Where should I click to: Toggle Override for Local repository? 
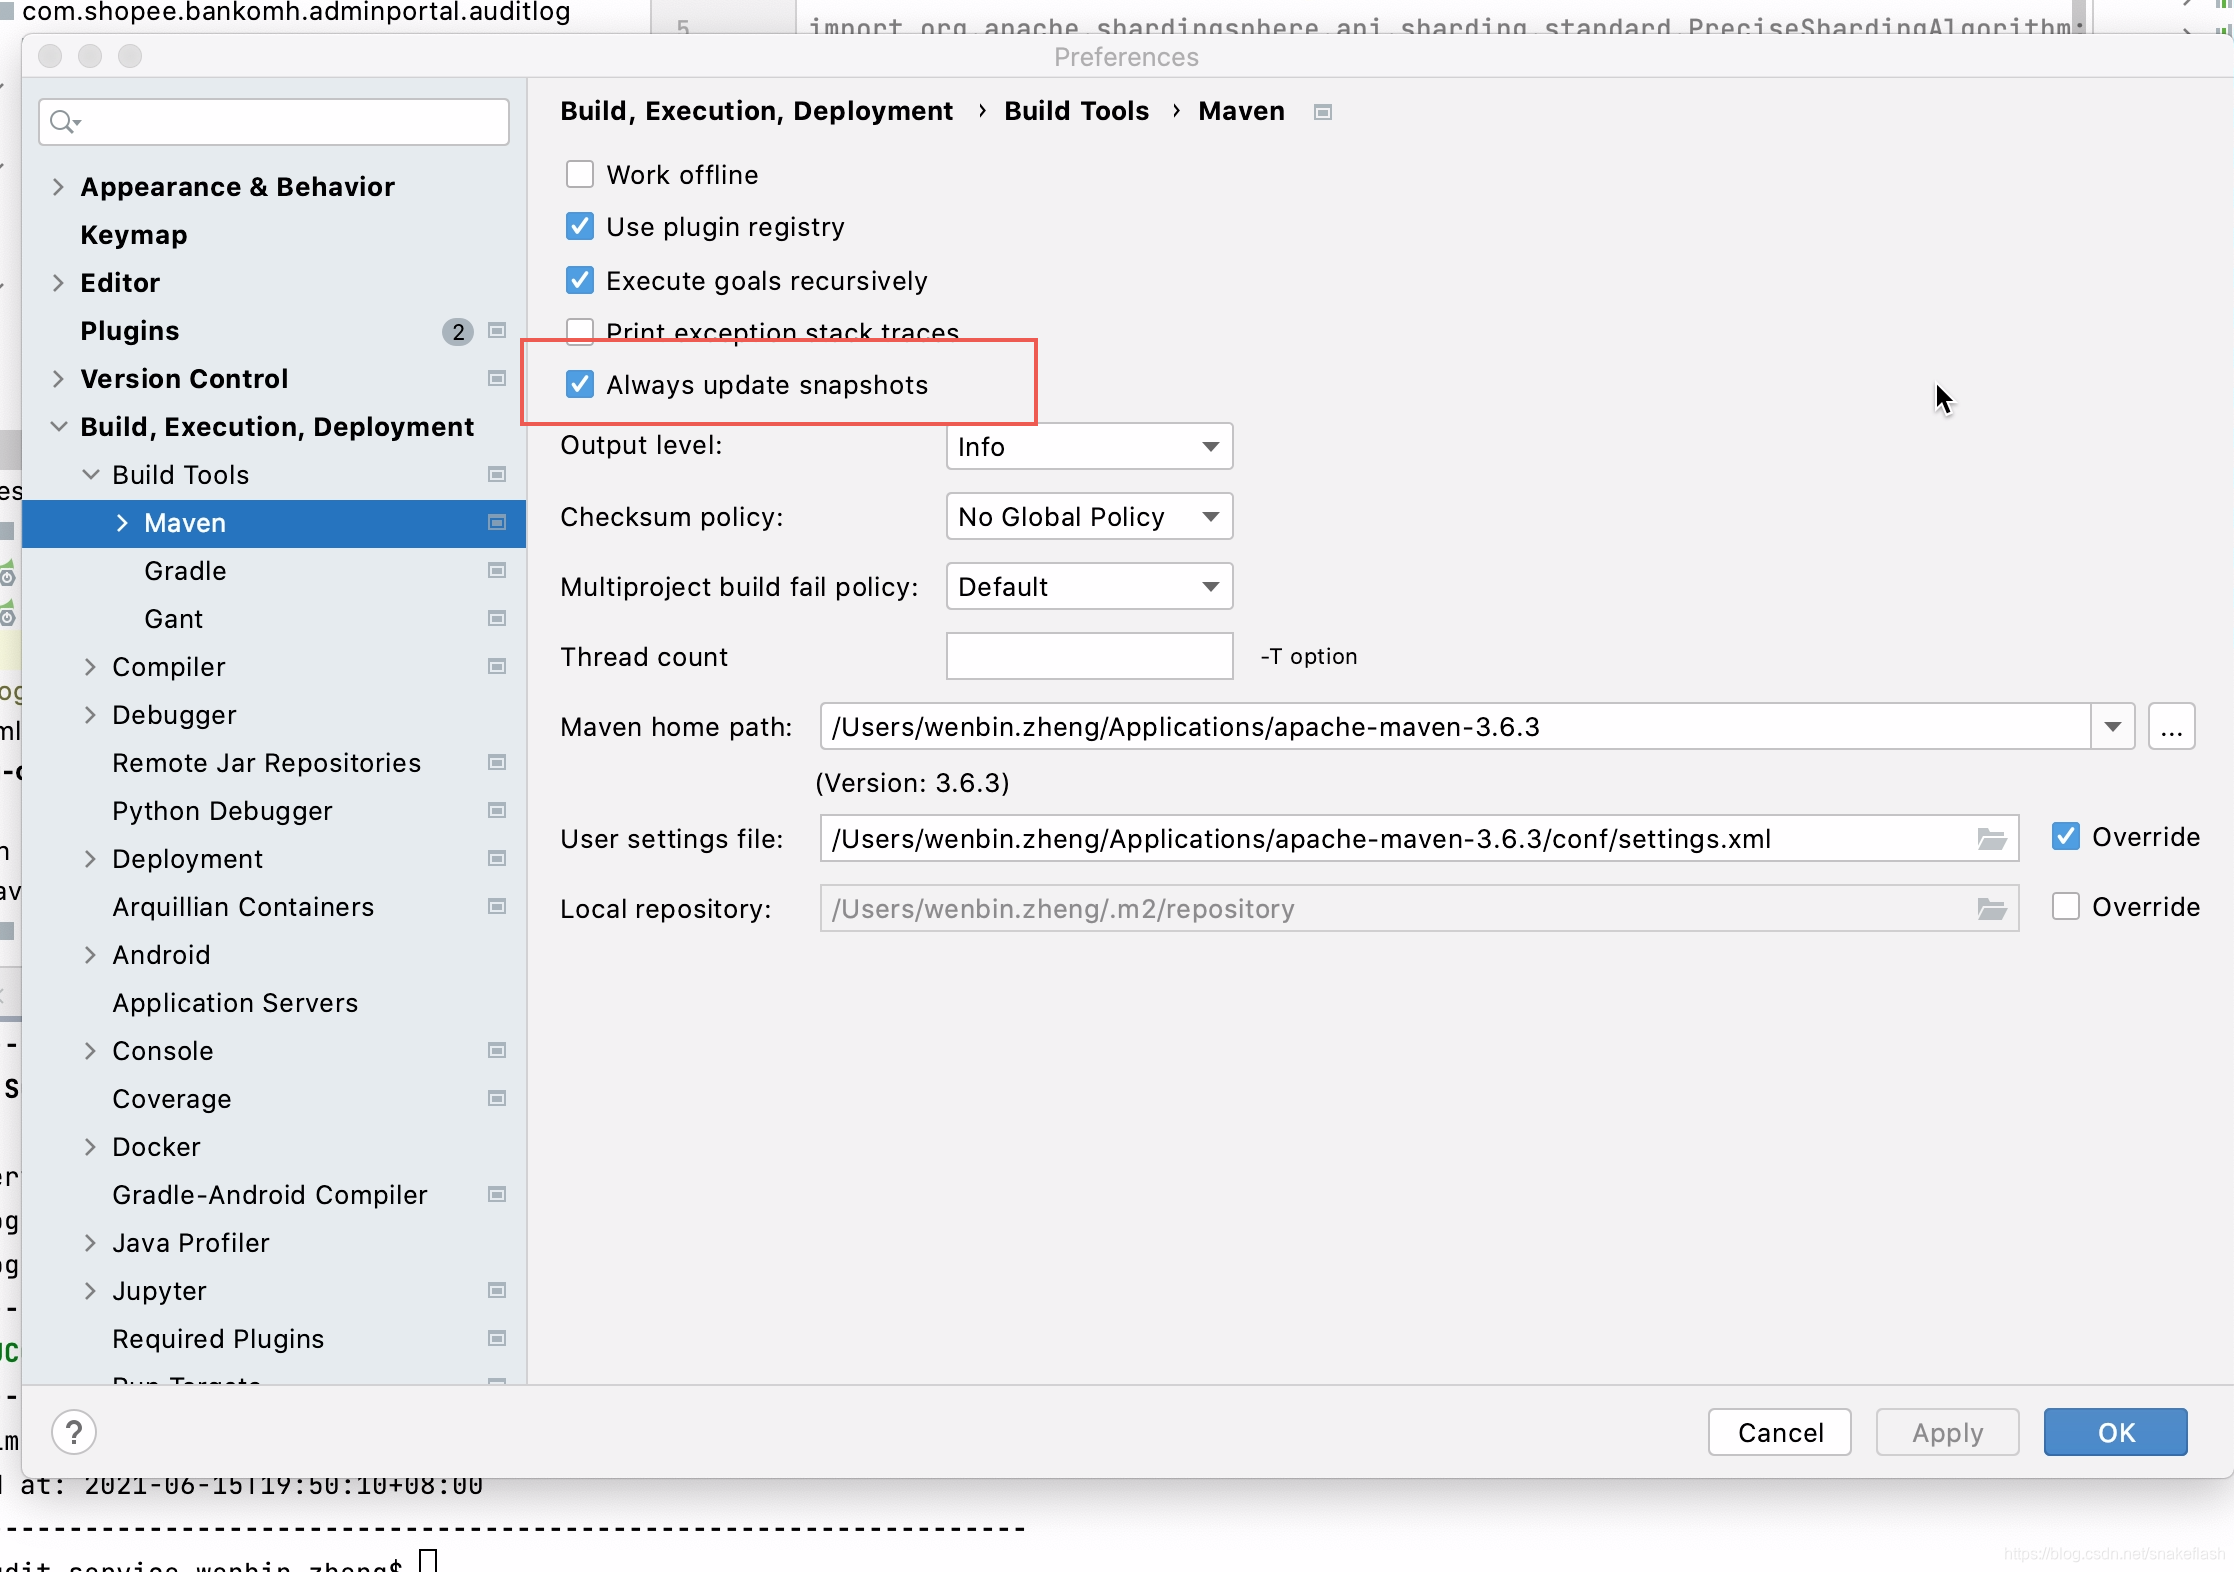(x=2066, y=907)
